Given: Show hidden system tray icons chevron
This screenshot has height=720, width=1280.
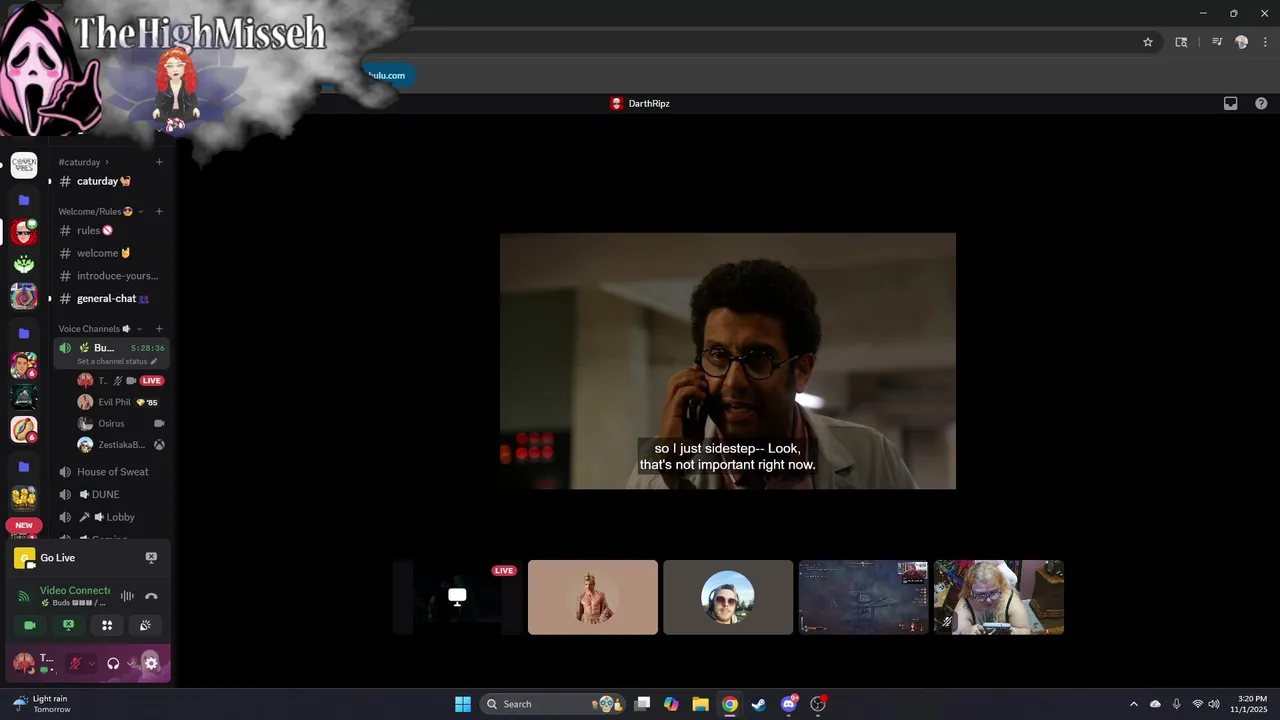Looking at the screenshot, I should 1133,704.
